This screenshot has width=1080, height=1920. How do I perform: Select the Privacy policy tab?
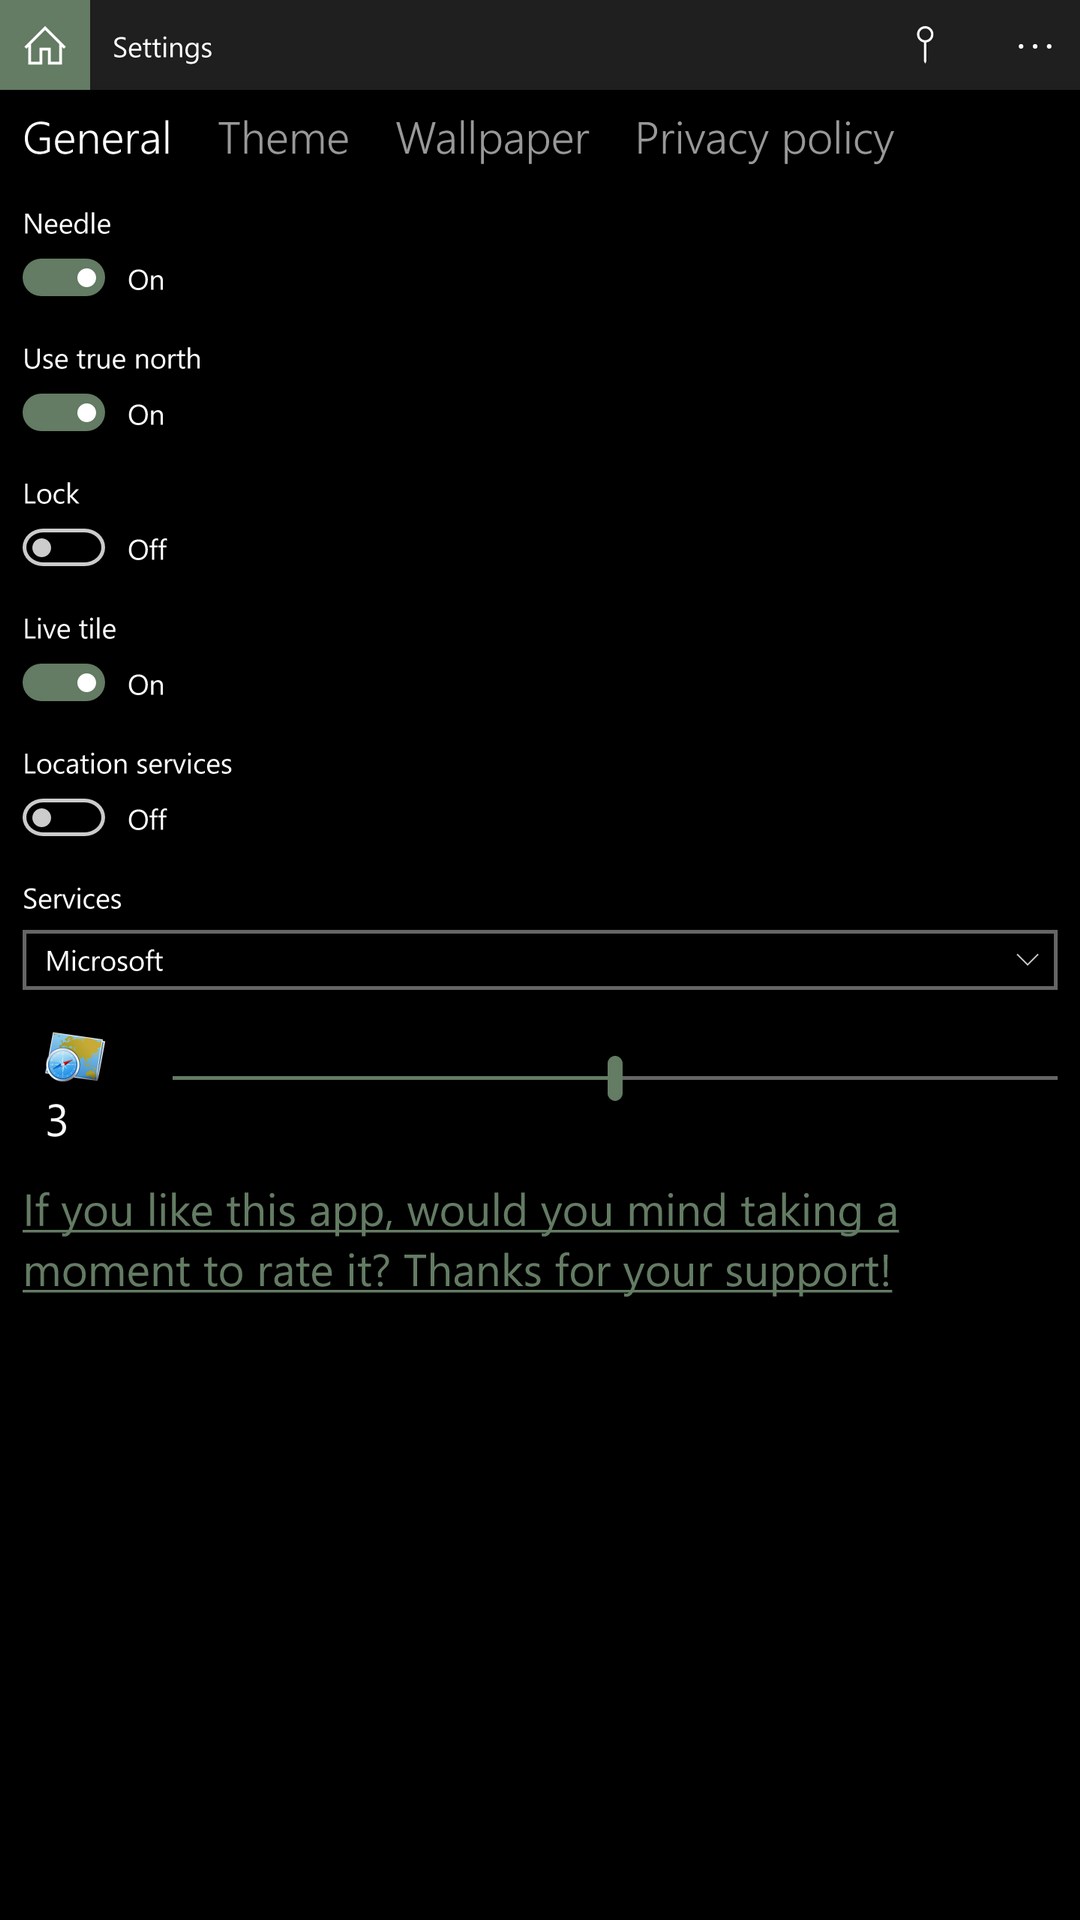coord(764,138)
